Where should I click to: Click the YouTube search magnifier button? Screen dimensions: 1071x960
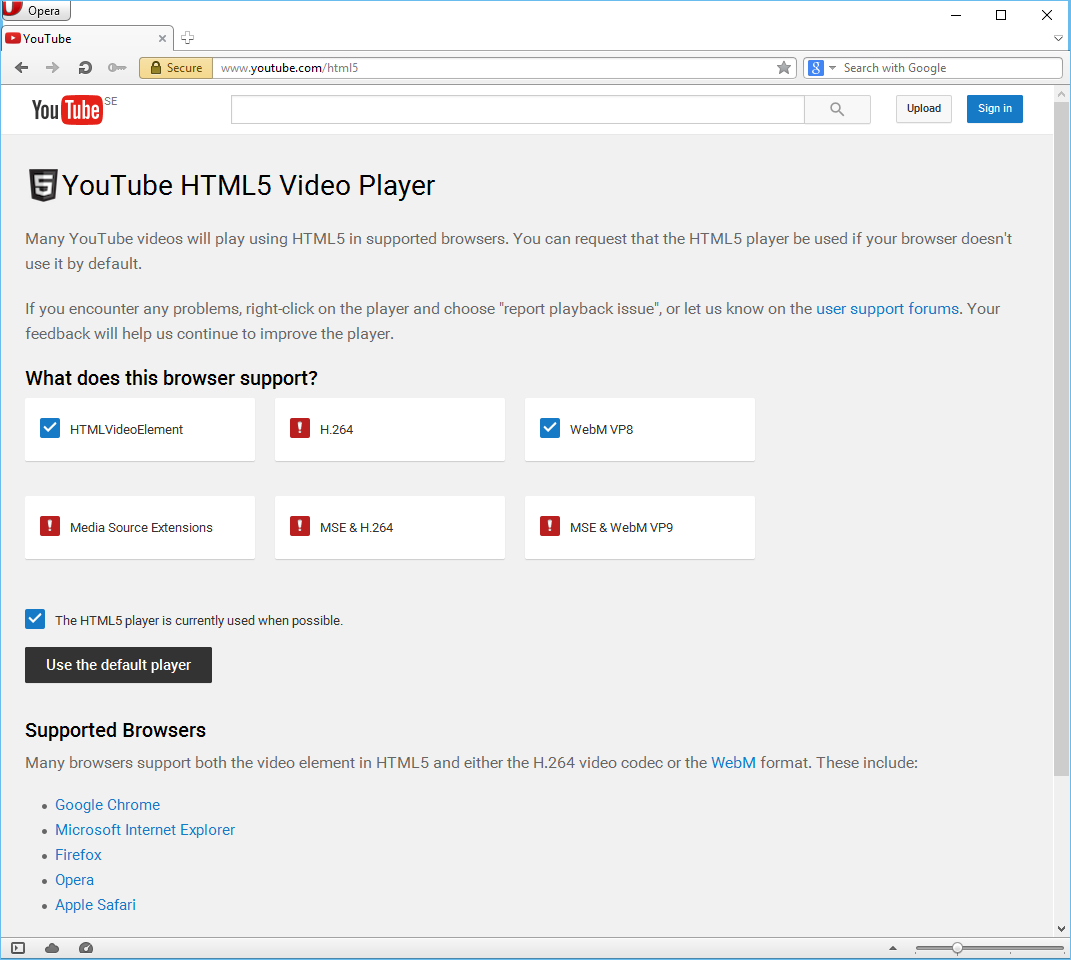click(x=837, y=109)
